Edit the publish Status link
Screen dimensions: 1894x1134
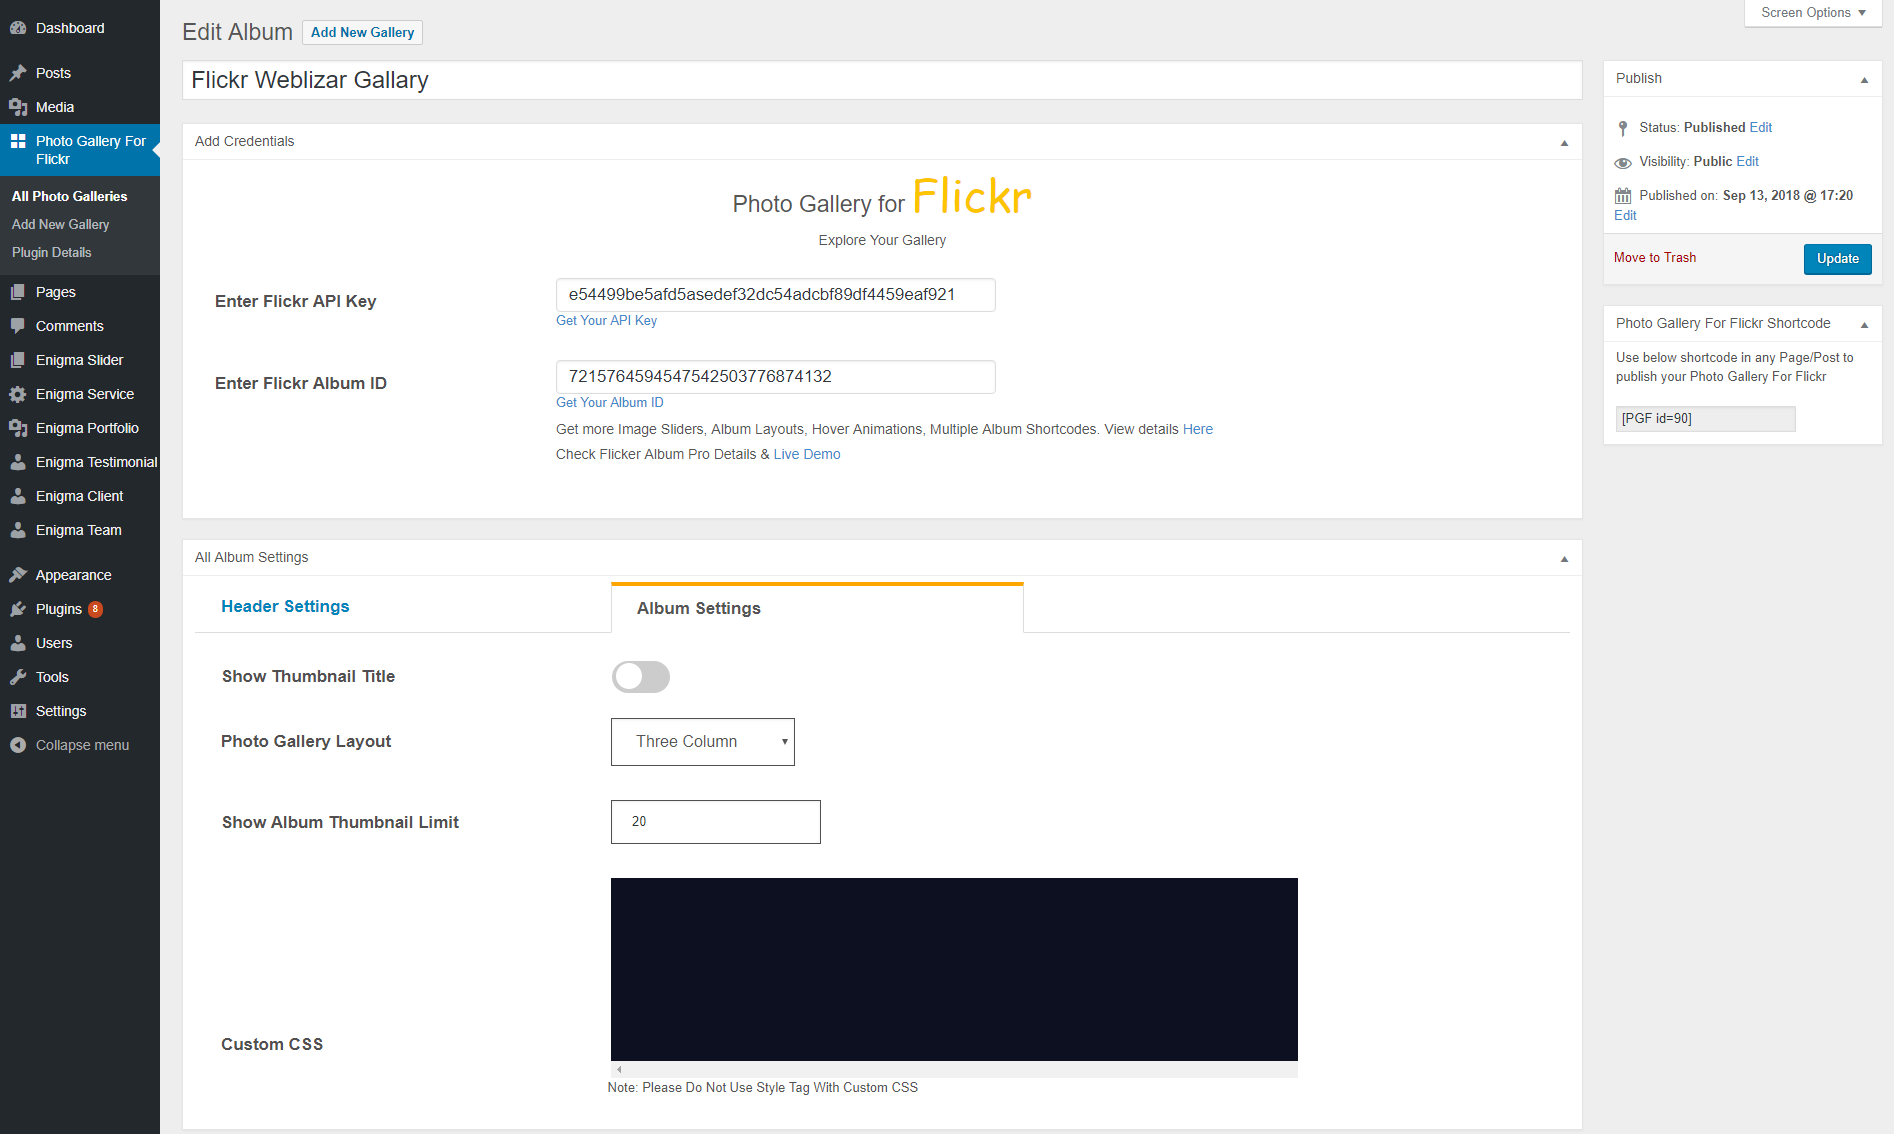click(1761, 127)
